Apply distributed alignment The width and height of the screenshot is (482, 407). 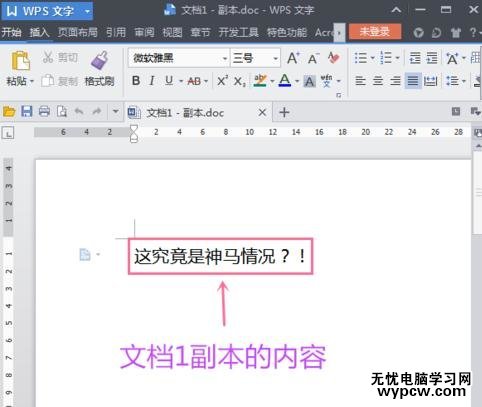(431, 81)
